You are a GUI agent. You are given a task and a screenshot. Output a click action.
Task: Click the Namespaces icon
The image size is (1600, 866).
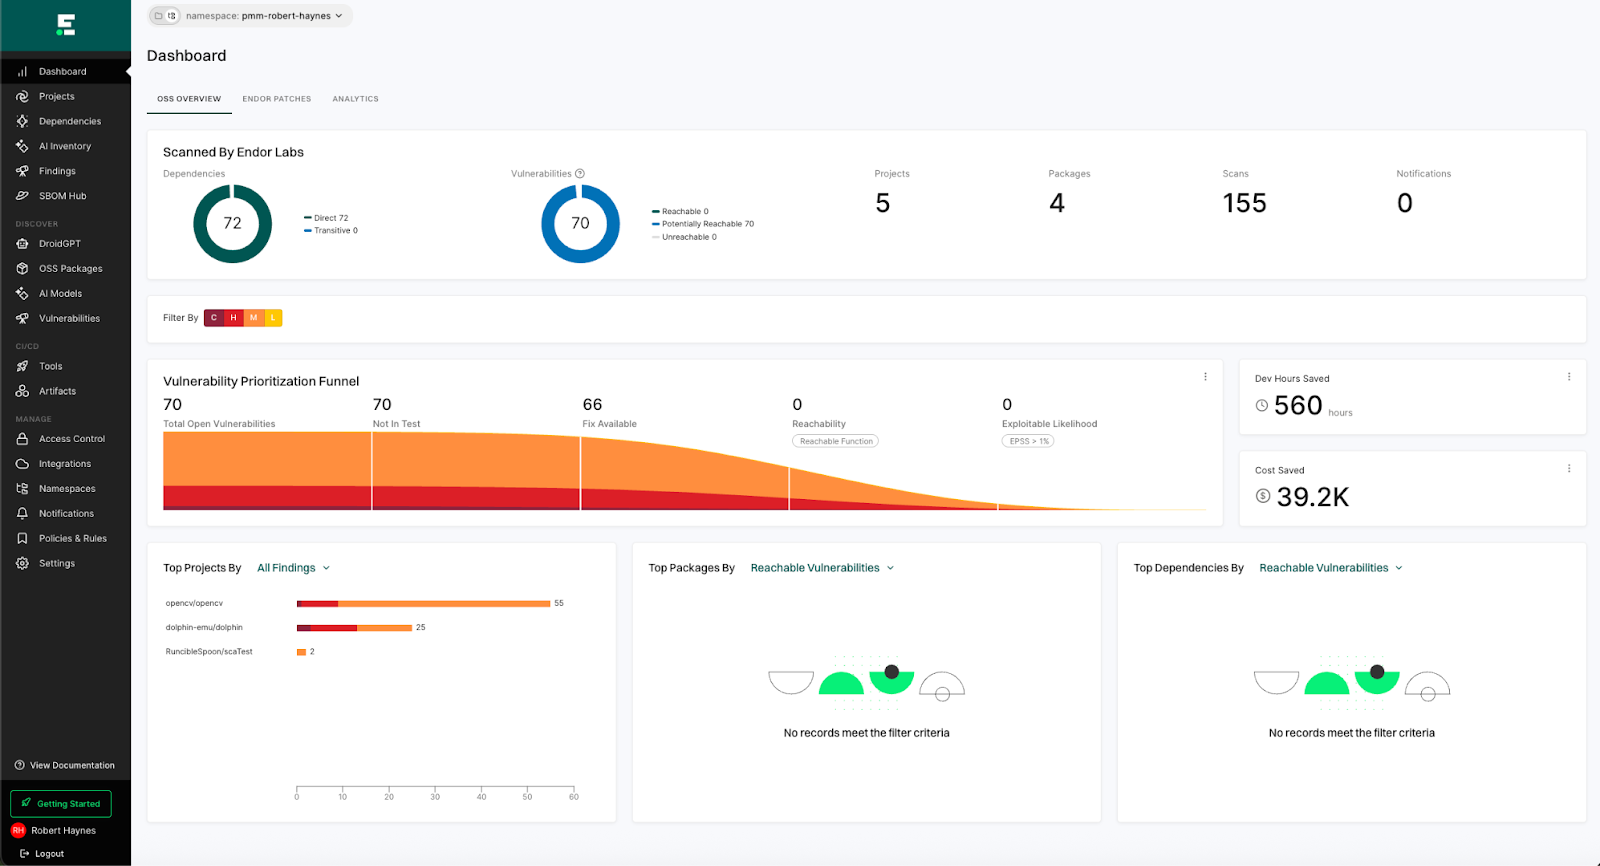pyautogui.click(x=22, y=489)
